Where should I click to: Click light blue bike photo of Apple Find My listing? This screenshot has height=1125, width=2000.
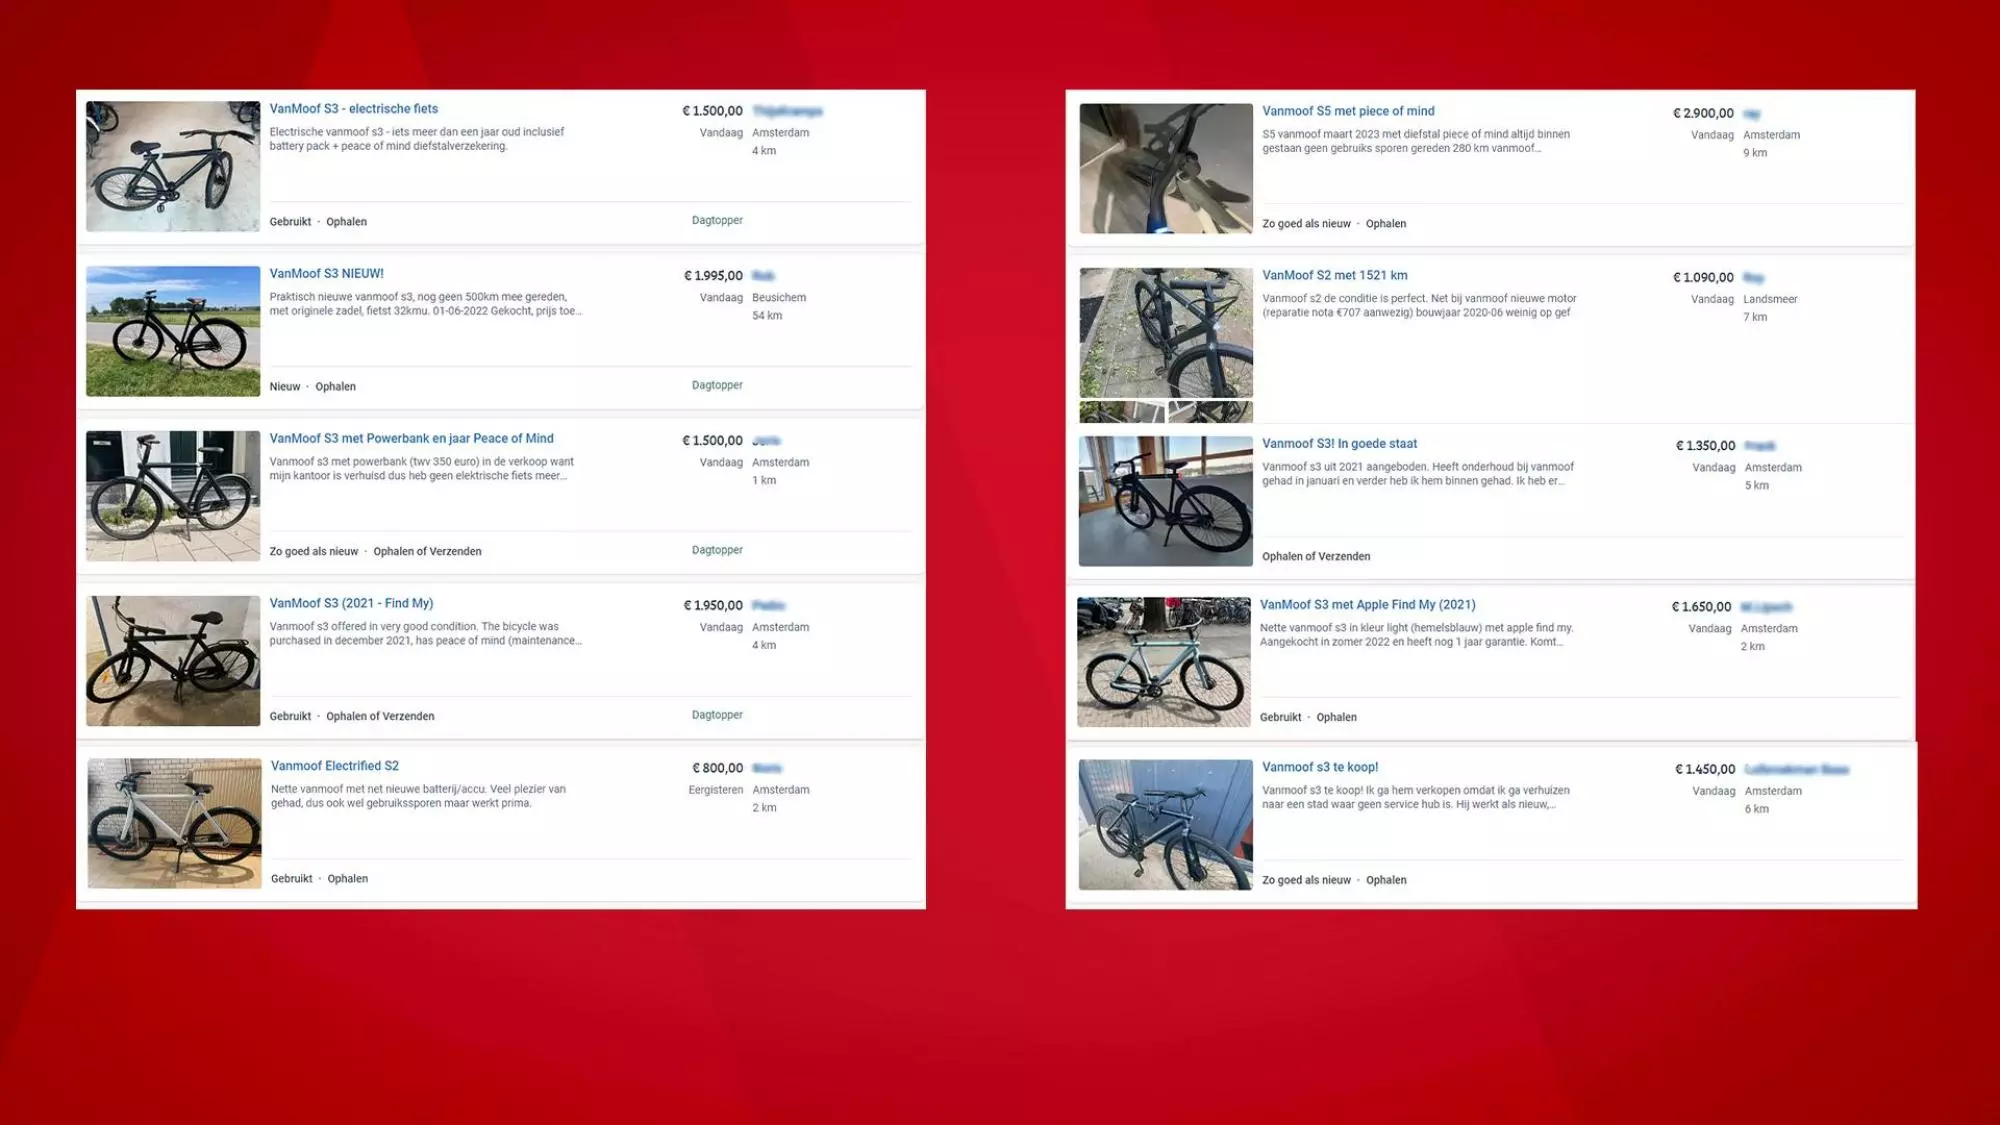[x=1164, y=662]
